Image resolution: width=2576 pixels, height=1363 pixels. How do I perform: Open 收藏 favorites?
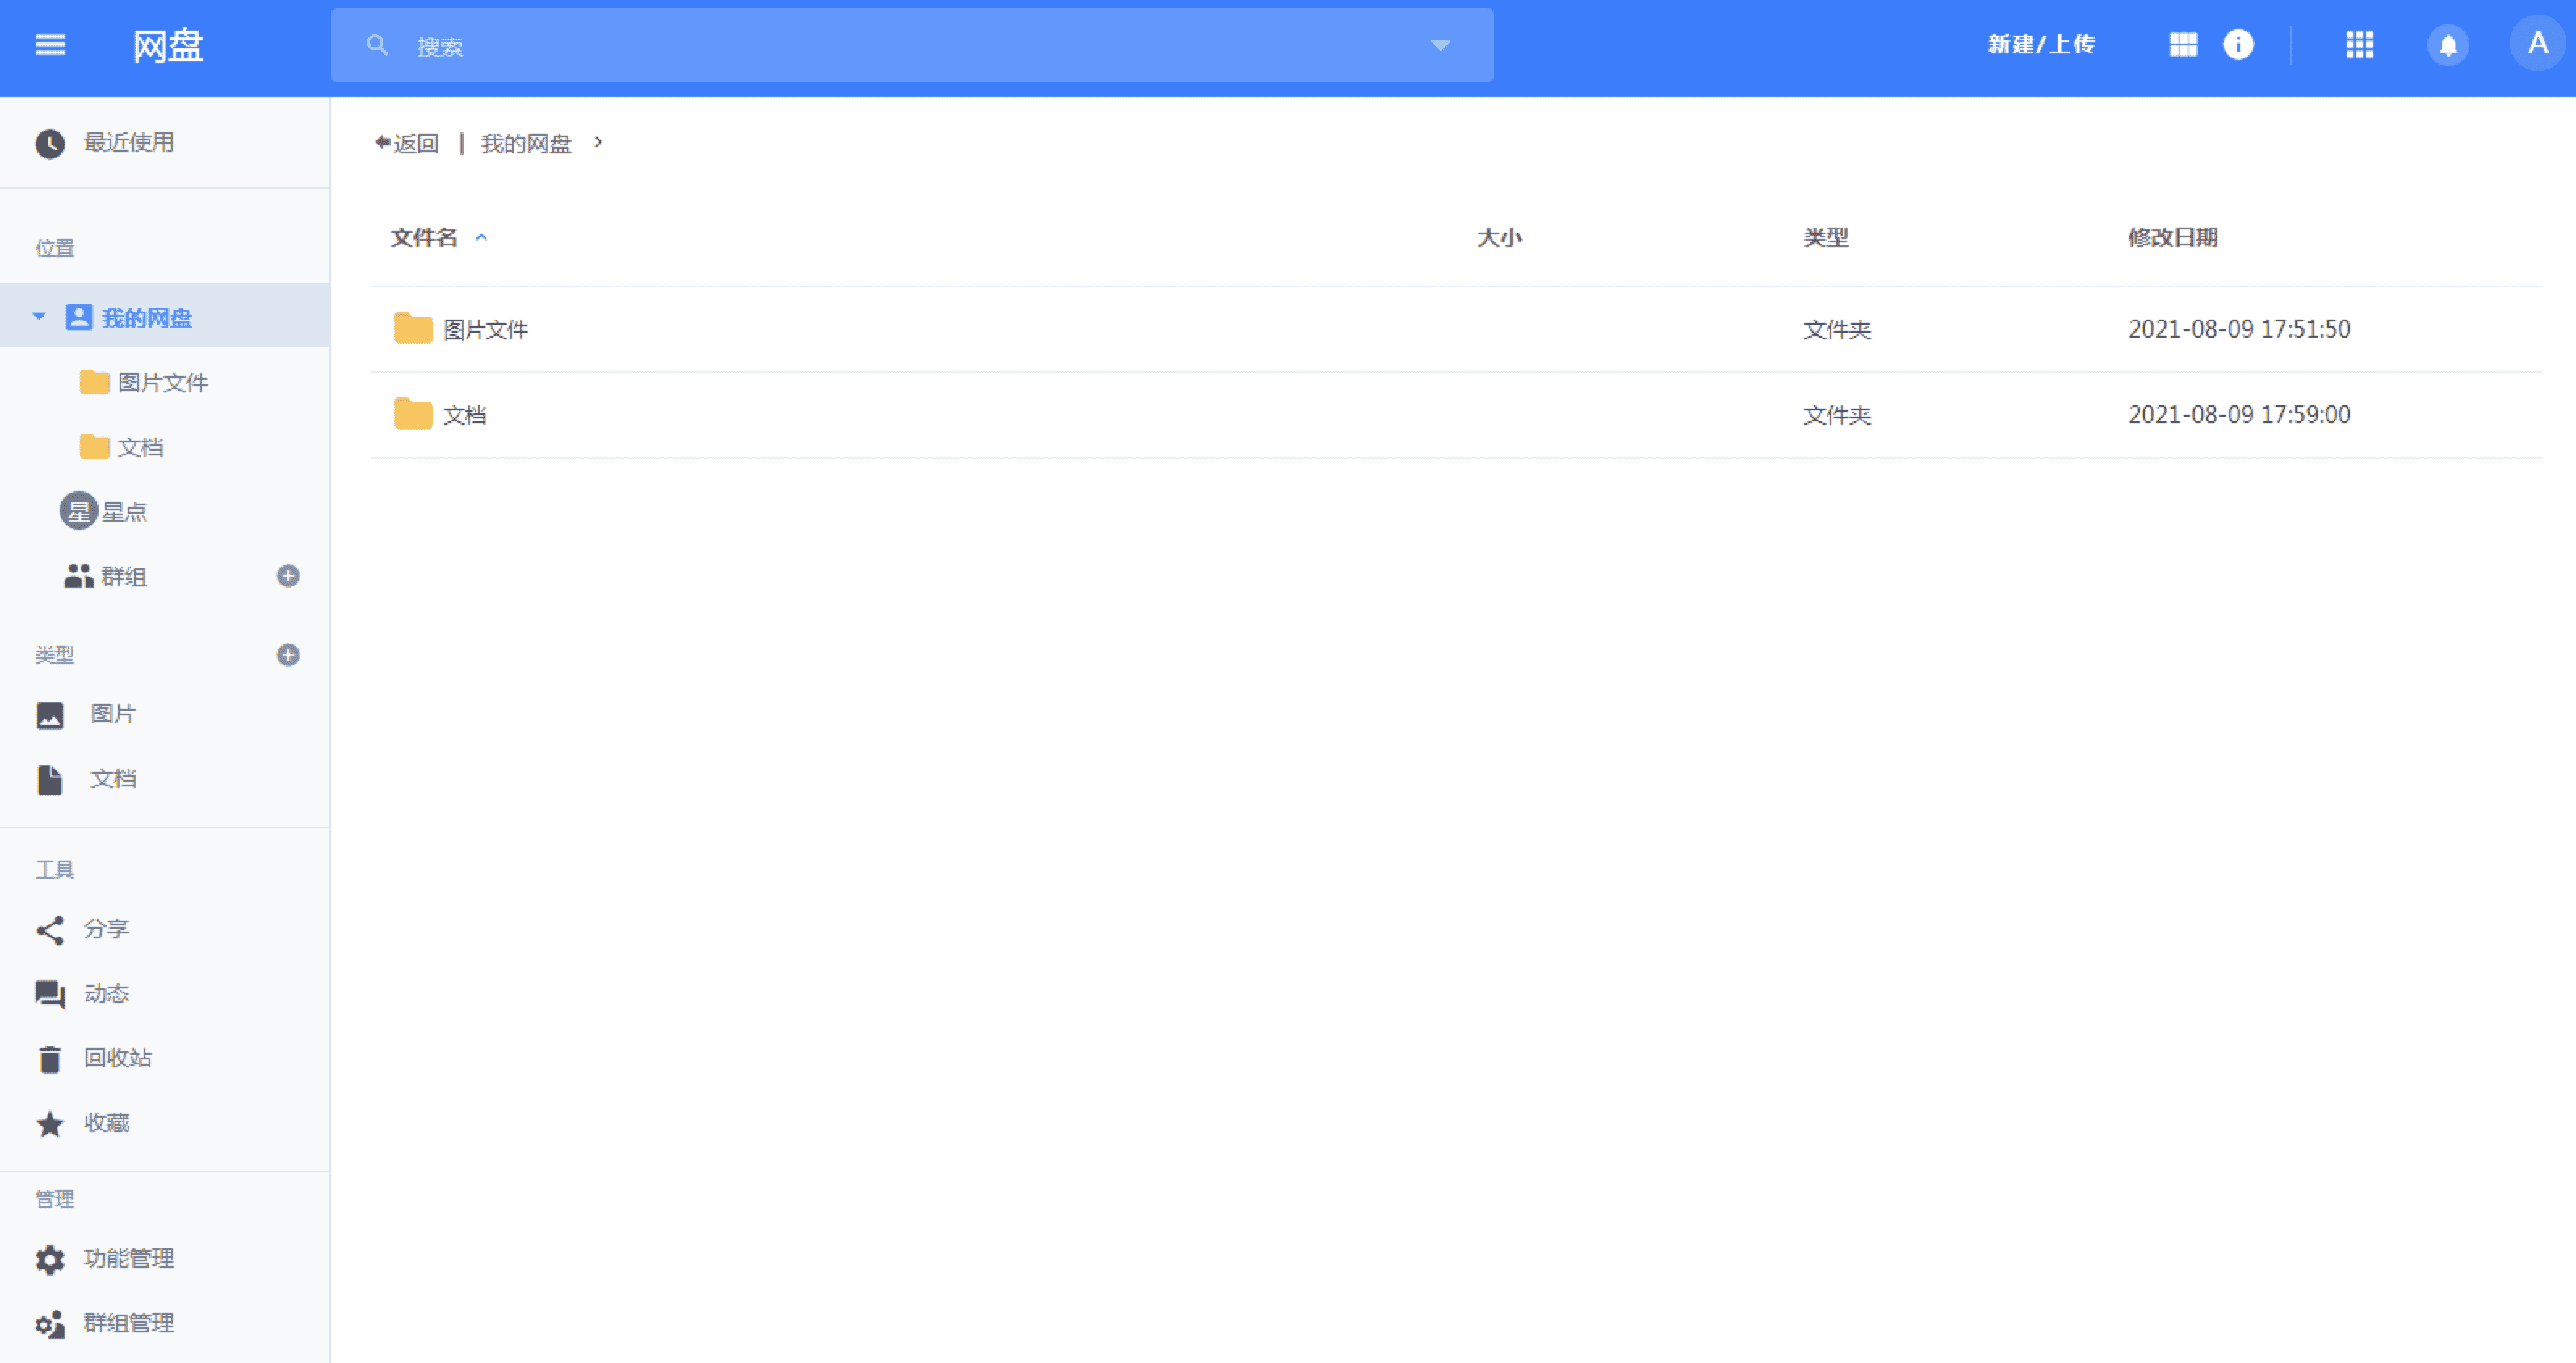click(x=106, y=1123)
